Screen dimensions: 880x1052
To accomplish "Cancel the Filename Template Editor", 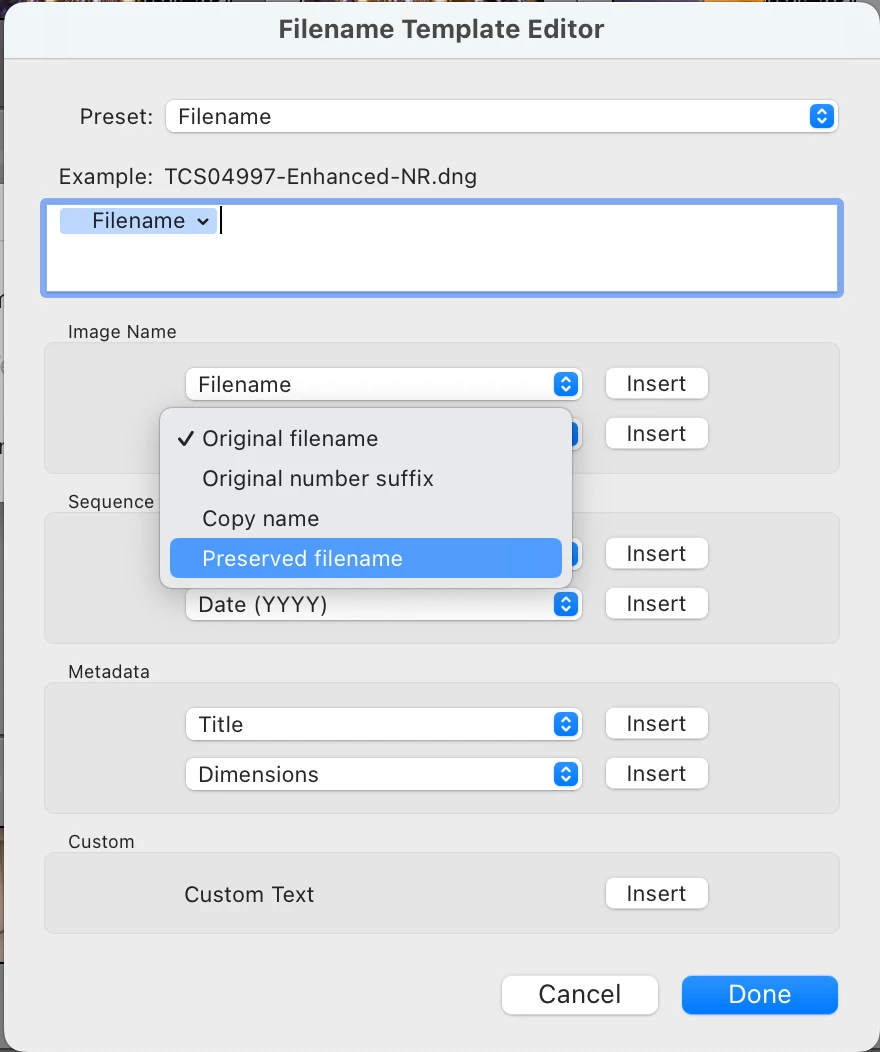I will (580, 994).
